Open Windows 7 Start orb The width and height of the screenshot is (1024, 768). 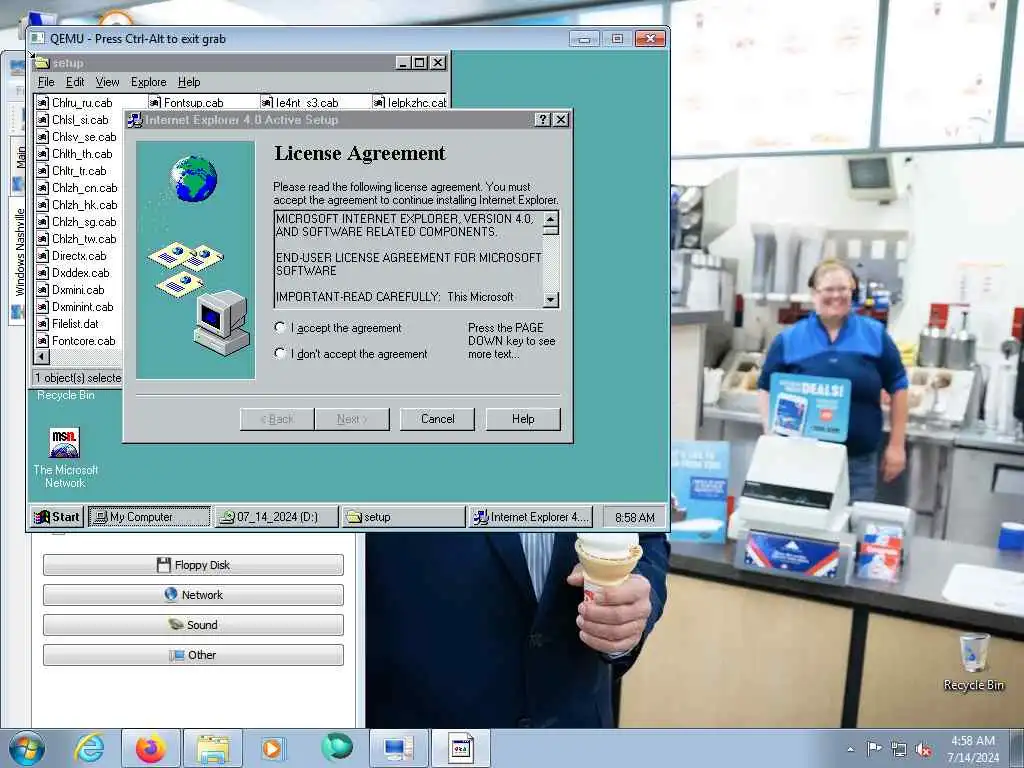[x=27, y=748]
